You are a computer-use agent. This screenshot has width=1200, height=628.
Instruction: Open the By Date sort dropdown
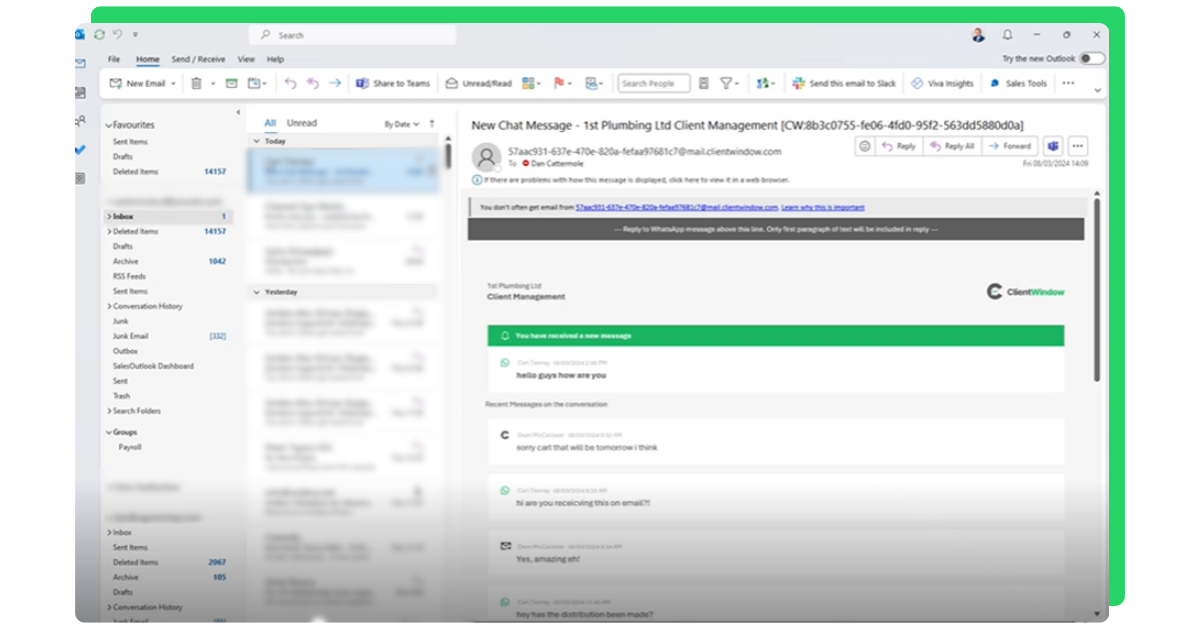402,124
